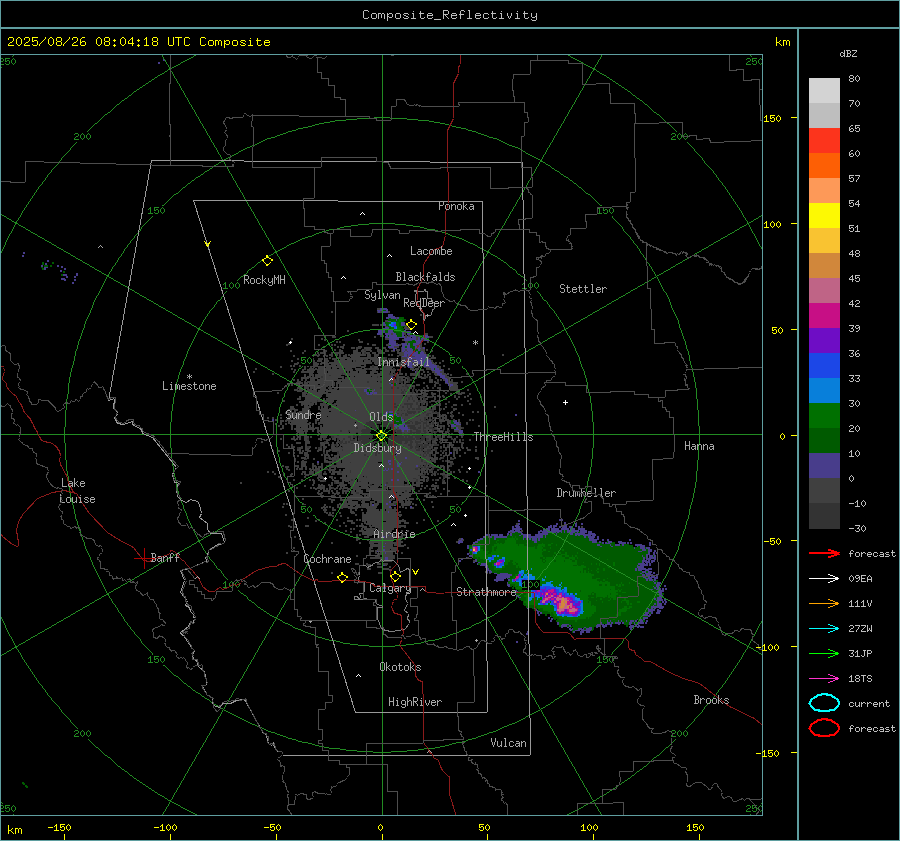Click the yellow diamond marker above Calgary
This screenshot has height=841, width=900.
click(x=395, y=576)
